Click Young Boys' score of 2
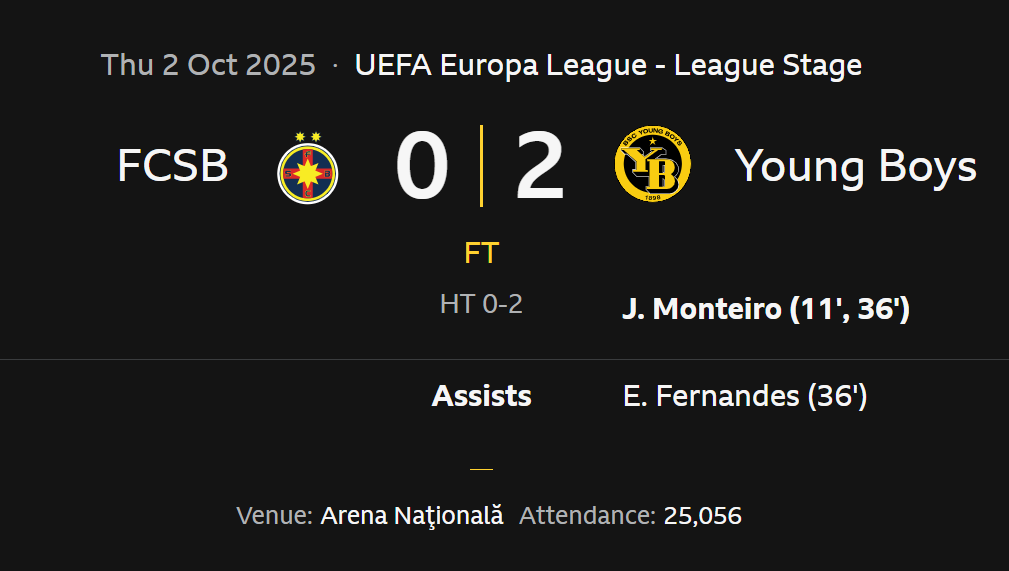The height and width of the screenshot is (571, 1009). (x=540, y=167)
